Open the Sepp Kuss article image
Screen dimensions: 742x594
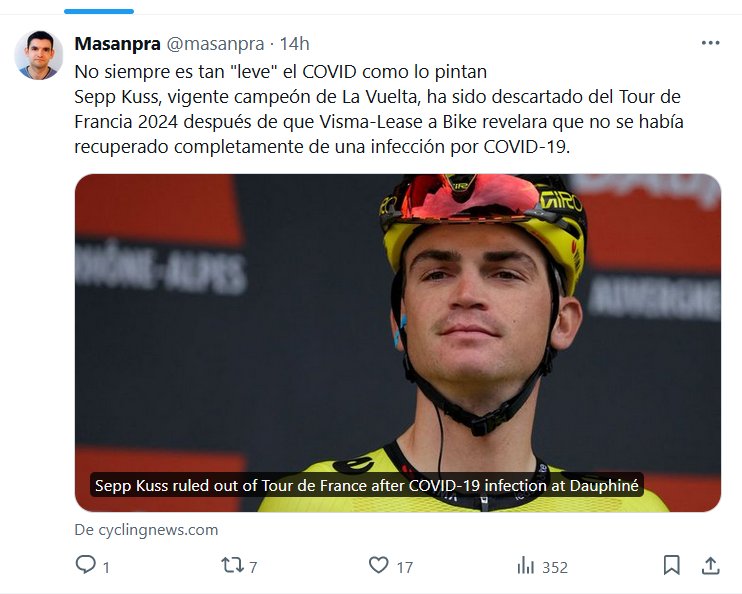tap(397, 320)
